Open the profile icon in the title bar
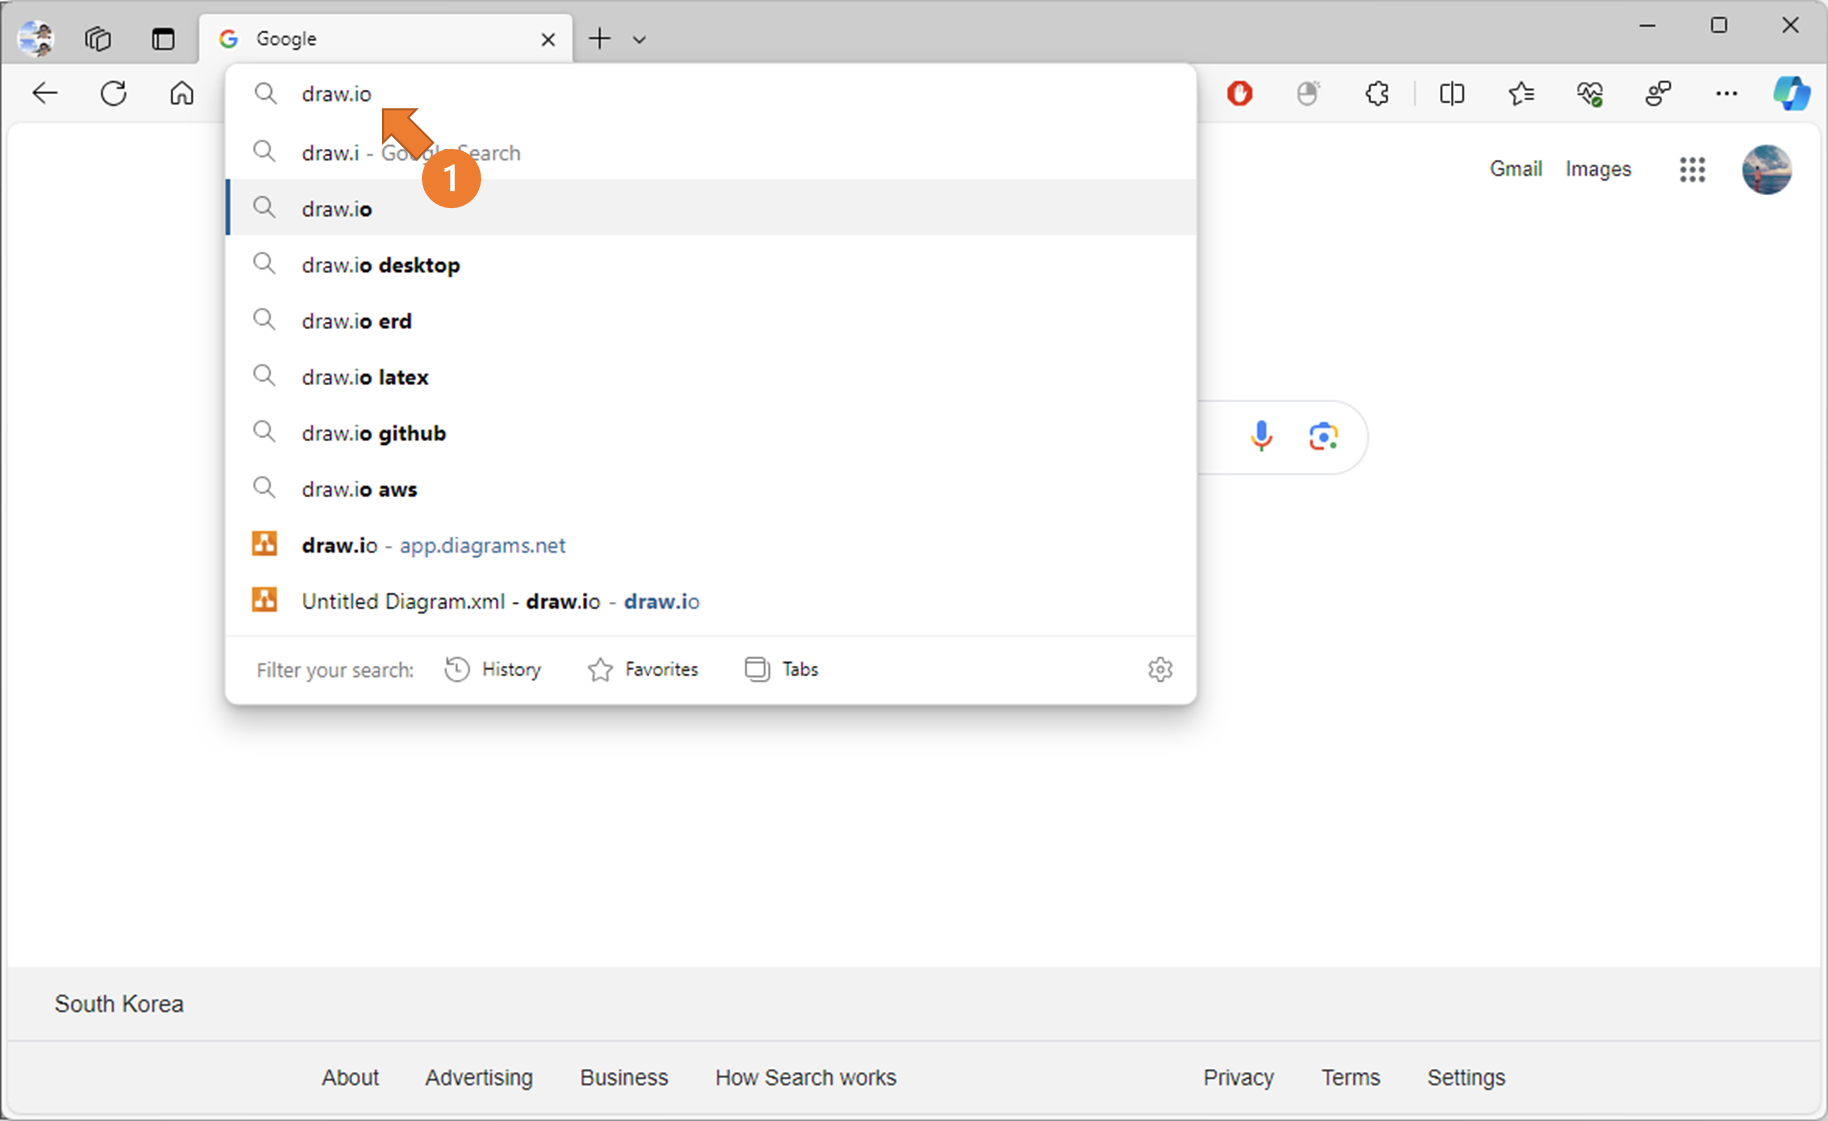1828x1121 pixels. pyautogui.click(x=36, y=39)
